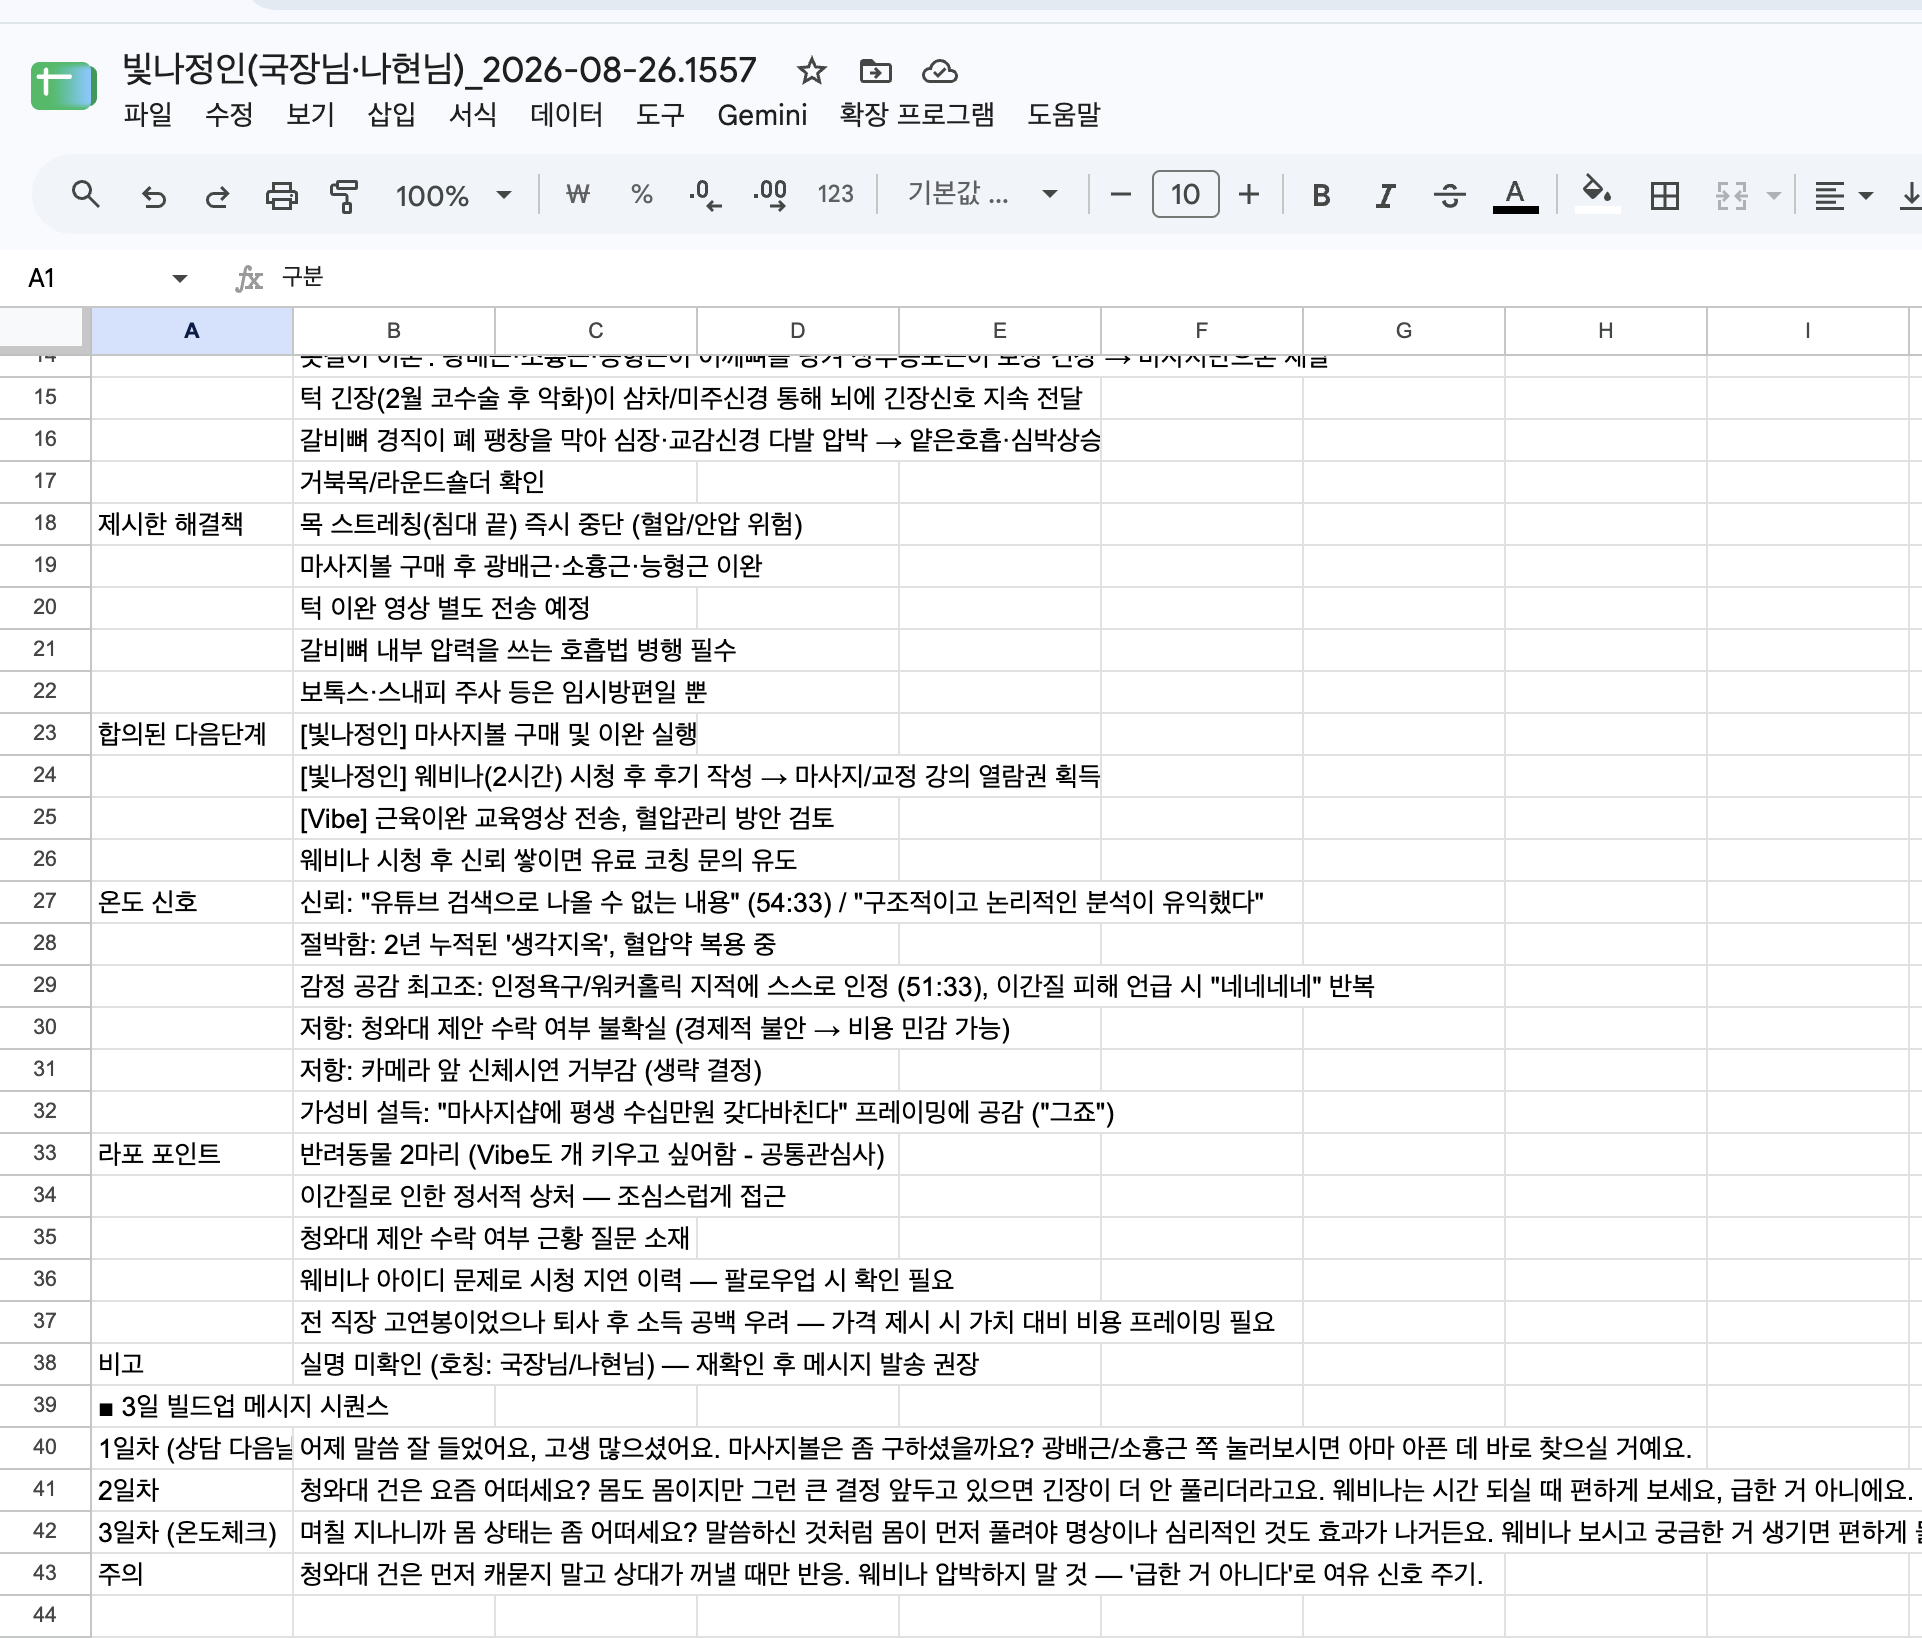Select cell '제시한 해결책'
The width and height of the screenshot is (1922, 1638).
click(192, 523)
